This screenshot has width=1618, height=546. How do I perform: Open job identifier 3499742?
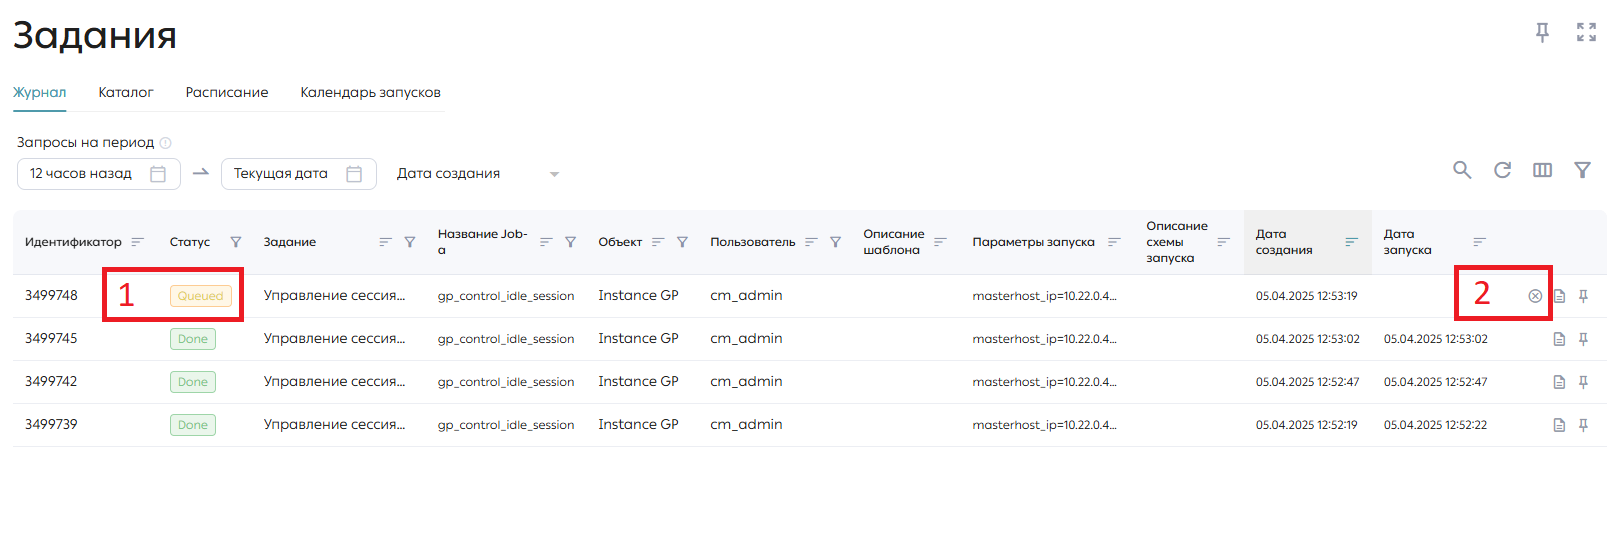click(x=51, y=381)
